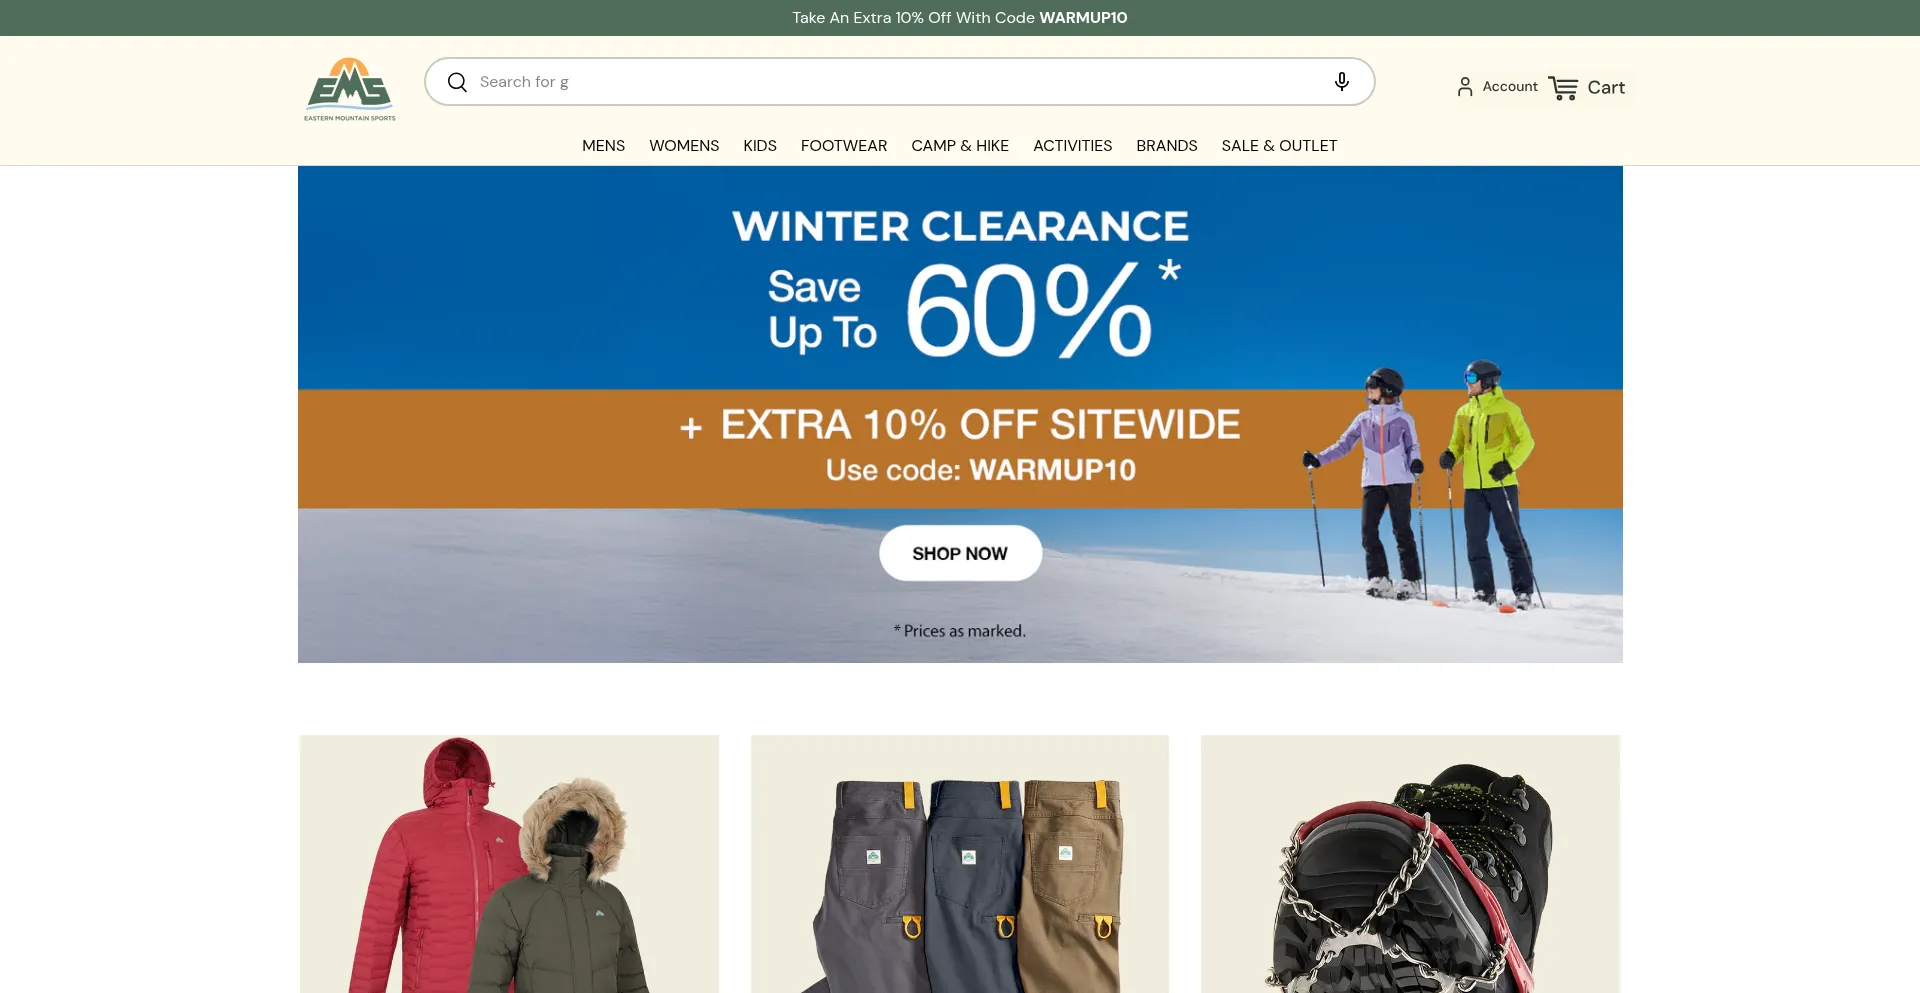Open the shopping cart icon

[1563, 88]
